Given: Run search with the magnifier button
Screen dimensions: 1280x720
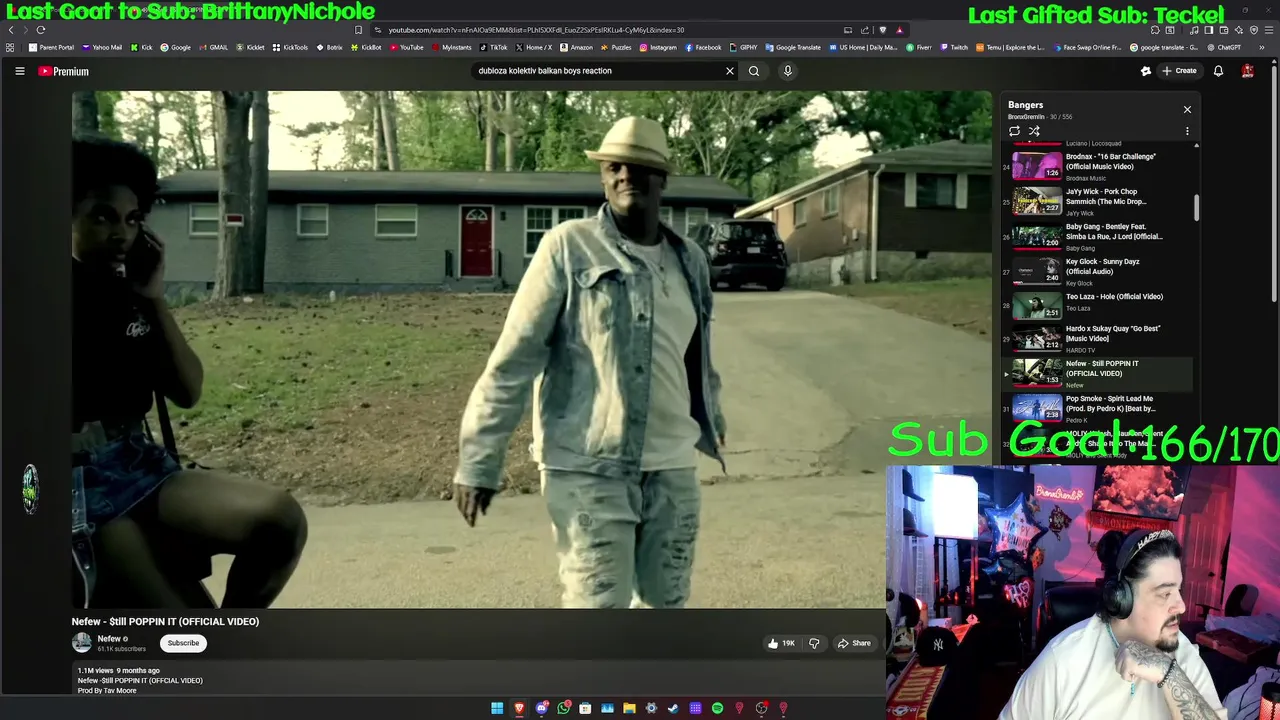Looking at the screenshot, I should pyautogui.click(x=754, y=71).
